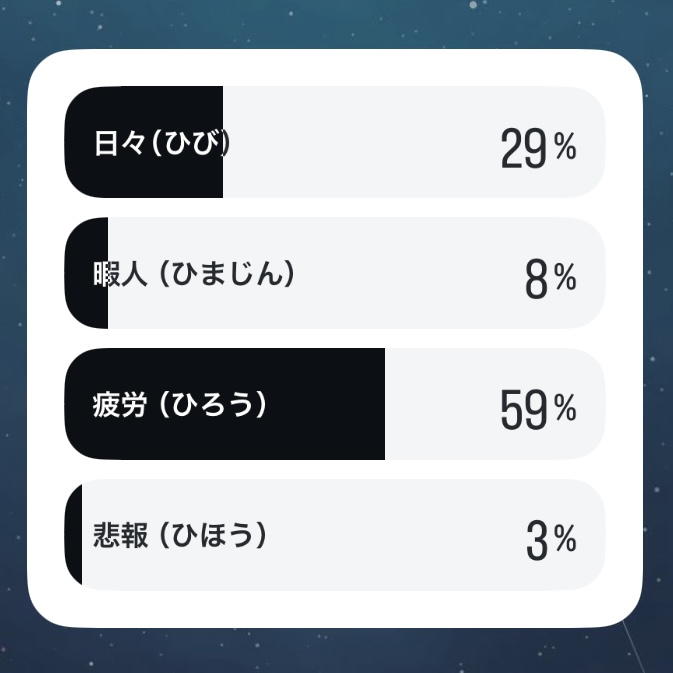The image size is (673, 673).
Task: Click the 59% result value
Action: [538, 409]
